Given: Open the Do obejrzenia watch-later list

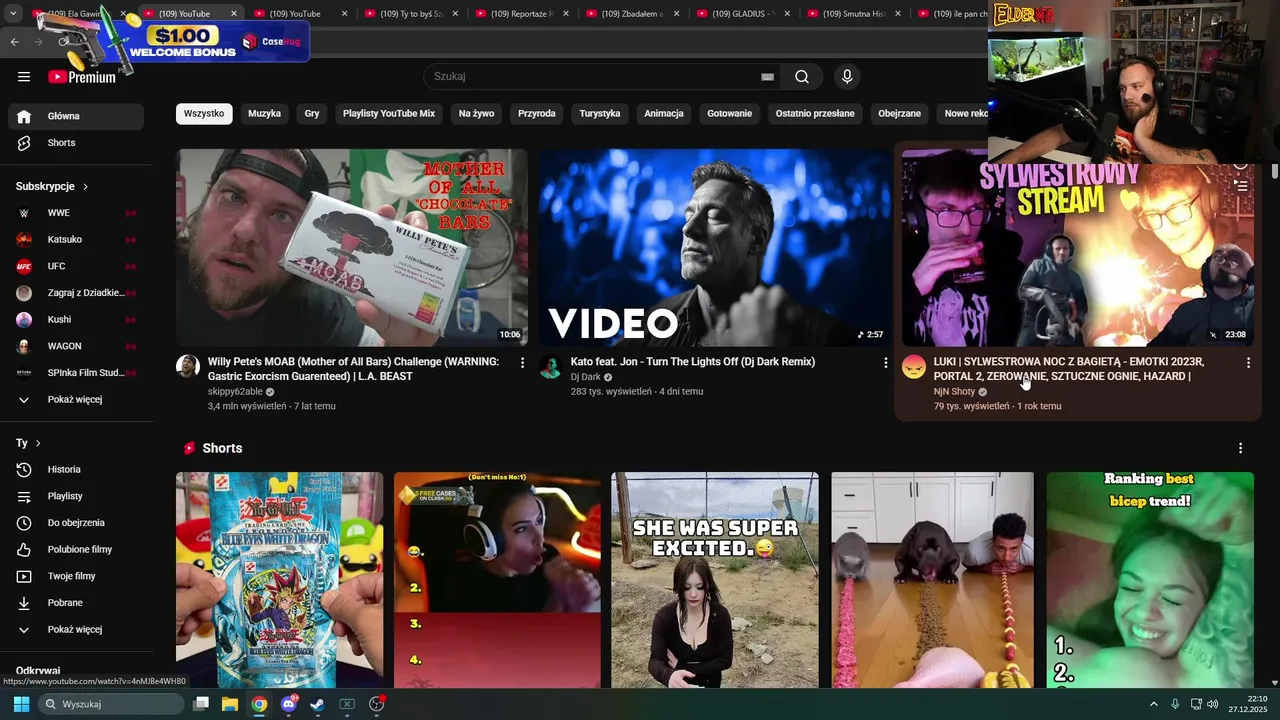Looking at the screenshot, I should pyautogui.click(x=76, y=523).
